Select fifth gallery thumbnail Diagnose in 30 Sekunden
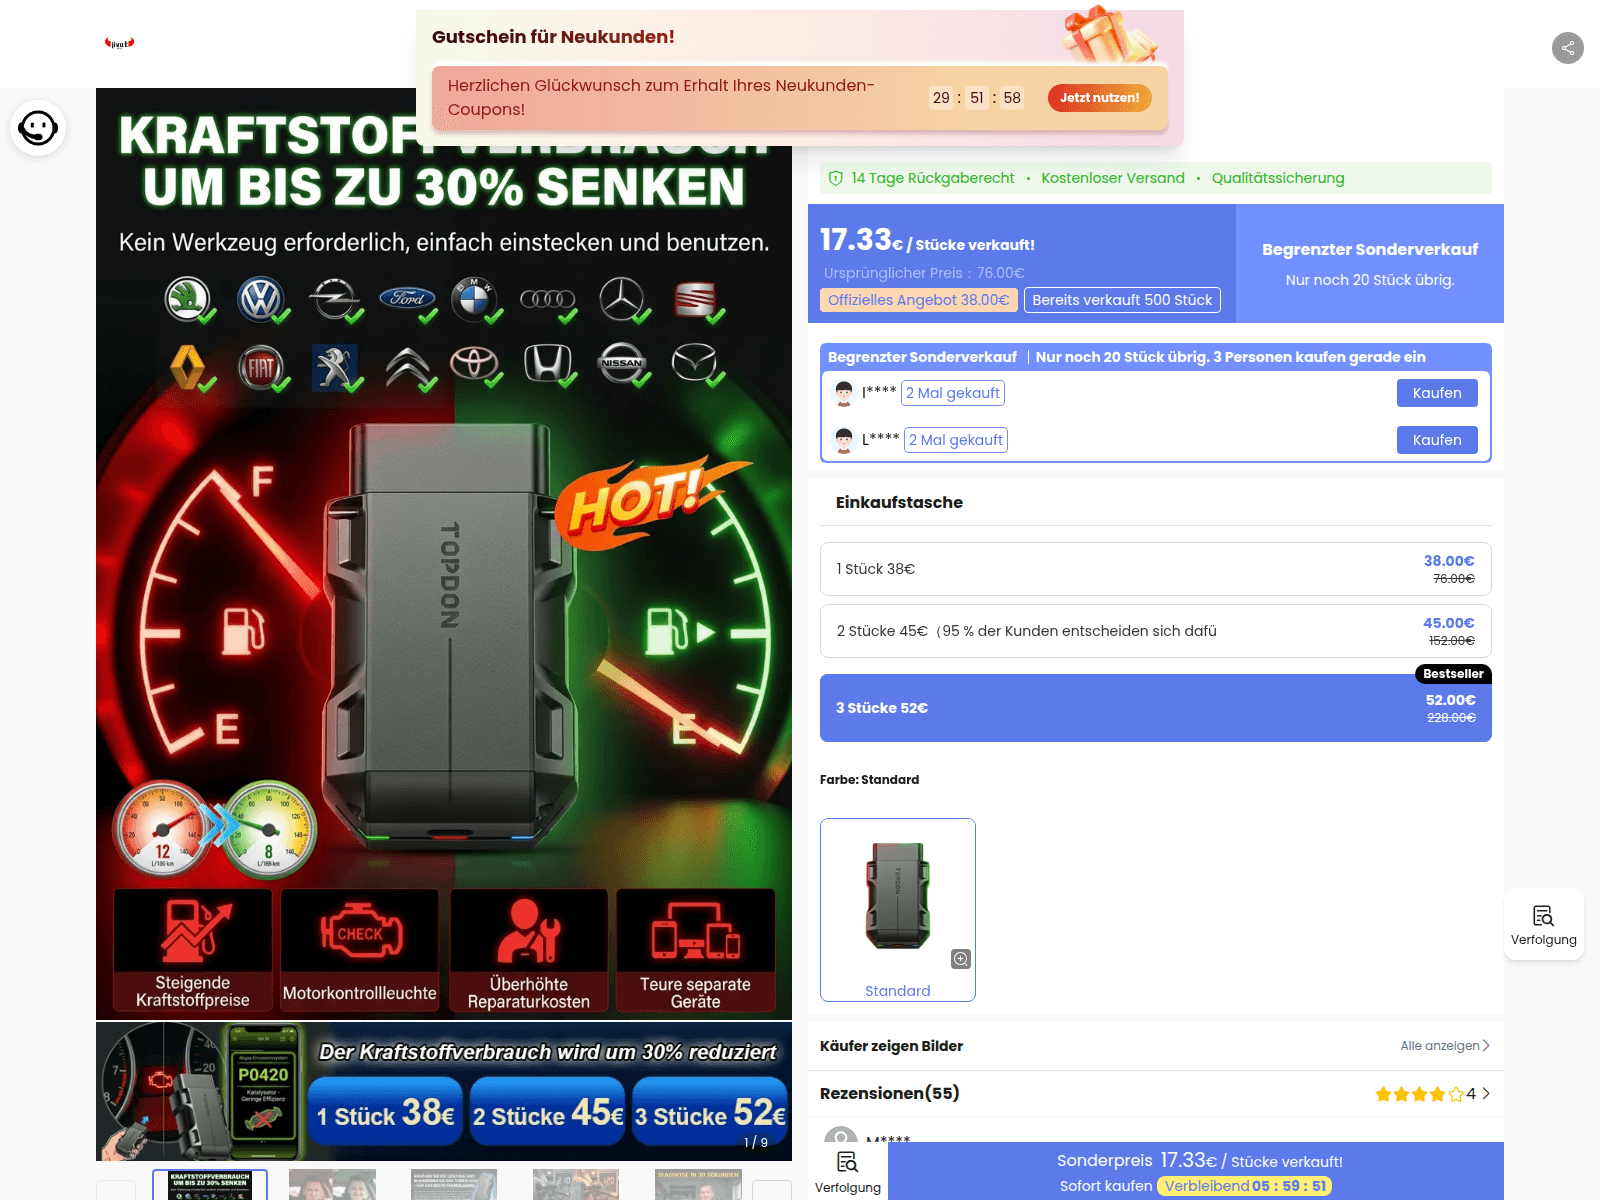This screenshot has width=1600, height=1200. (x=698, y=1184)
